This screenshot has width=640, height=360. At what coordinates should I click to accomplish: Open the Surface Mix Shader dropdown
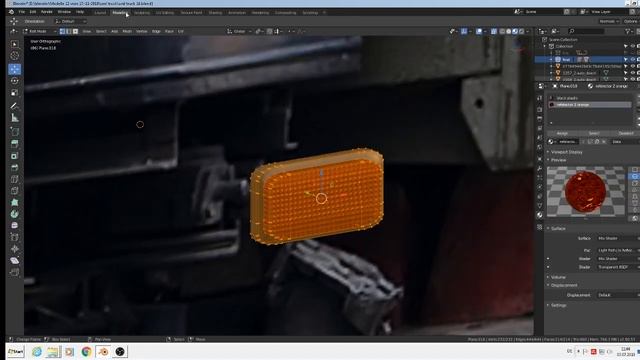tap(617, 238)
